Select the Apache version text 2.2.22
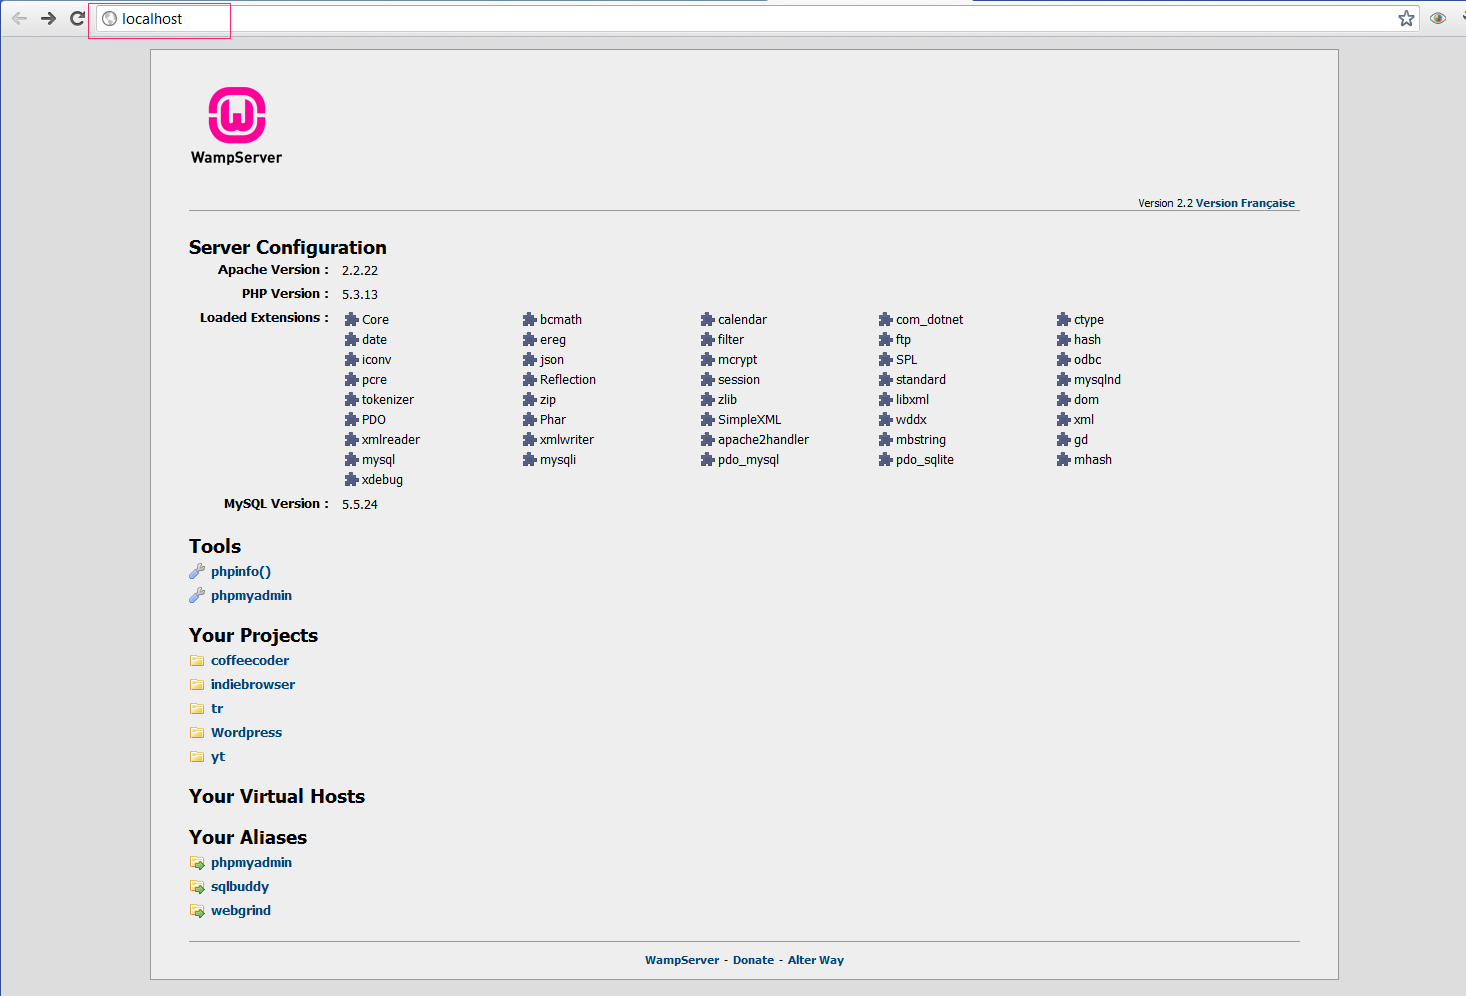 pos(360,271)
